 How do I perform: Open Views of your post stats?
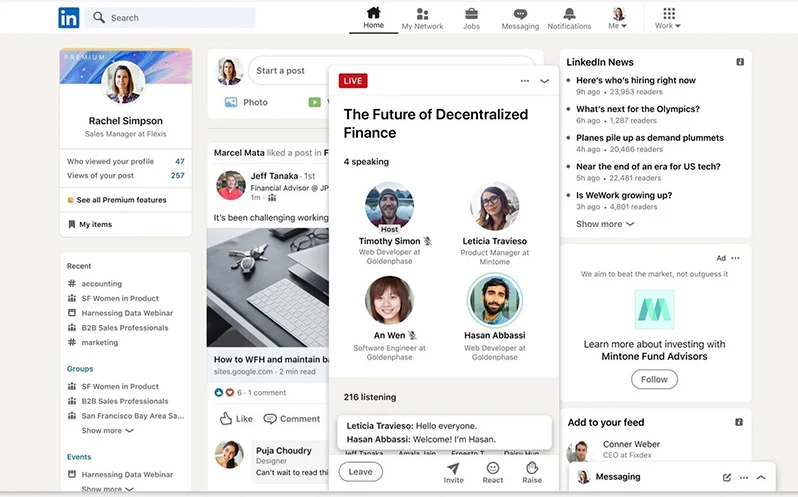[x=126, y=176]
